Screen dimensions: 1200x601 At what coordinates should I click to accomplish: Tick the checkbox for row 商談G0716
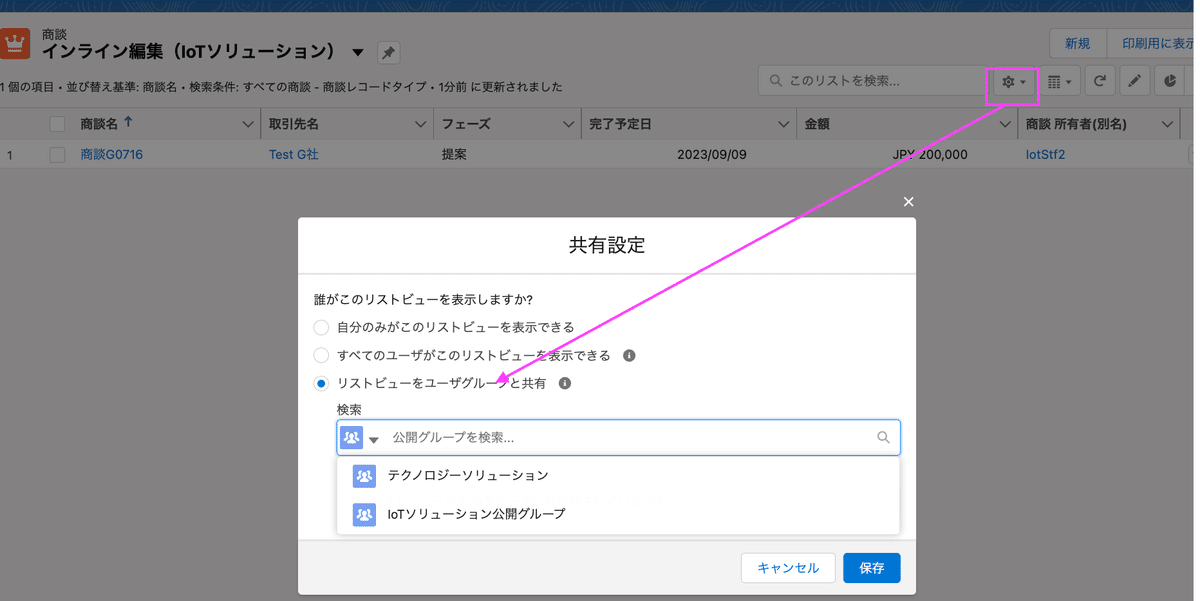(x=57, y=155)
